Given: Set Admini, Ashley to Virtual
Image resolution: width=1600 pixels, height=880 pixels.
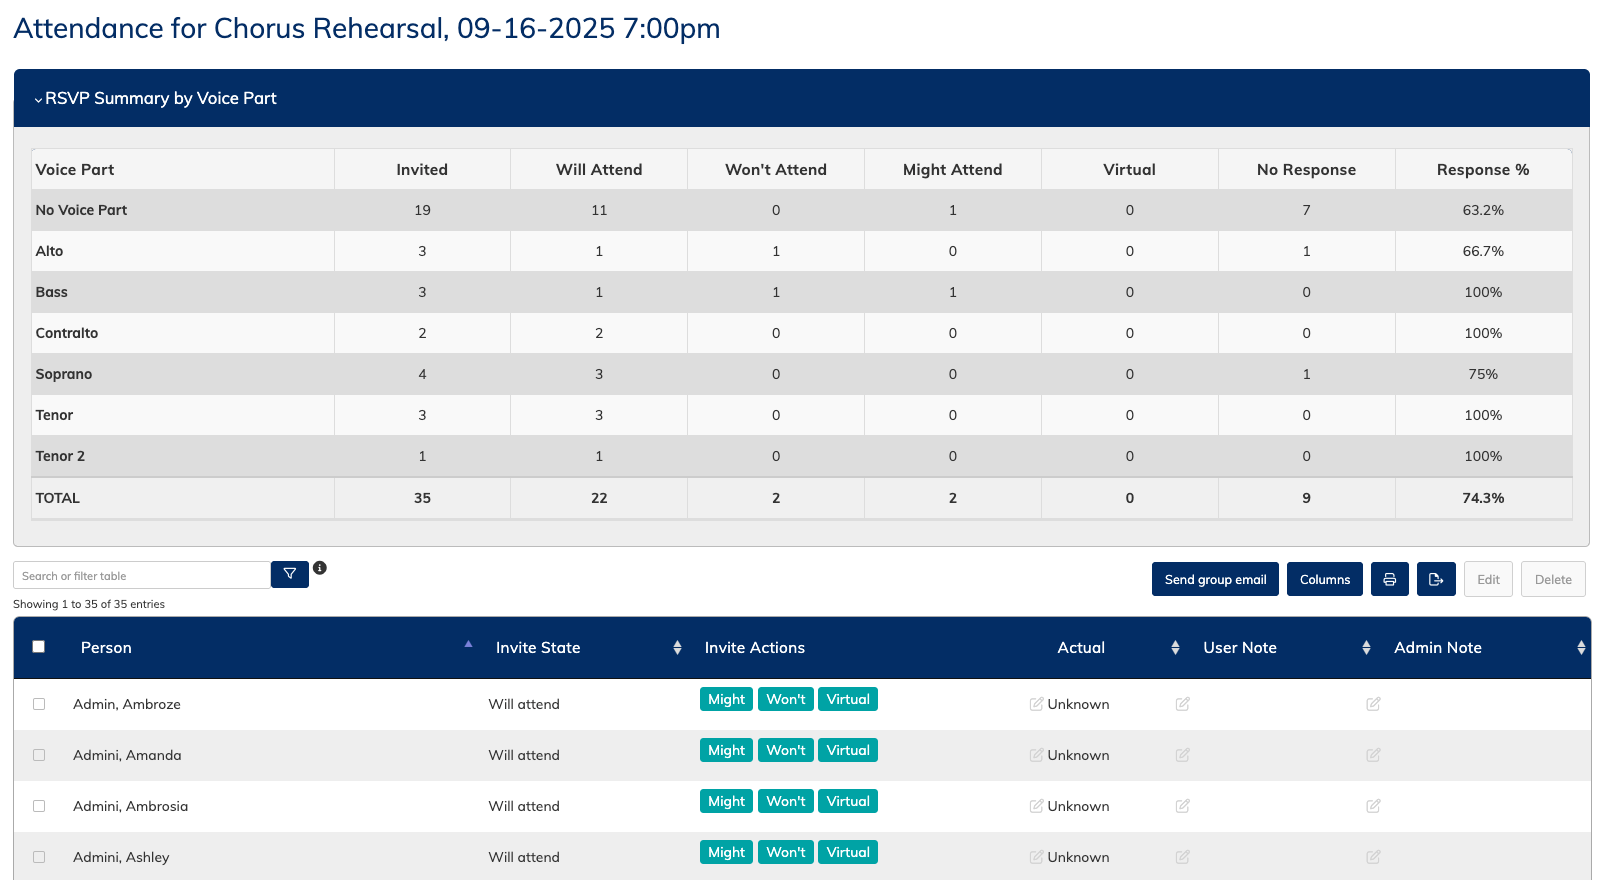Looking at the screenshot, I should point(847,852).
